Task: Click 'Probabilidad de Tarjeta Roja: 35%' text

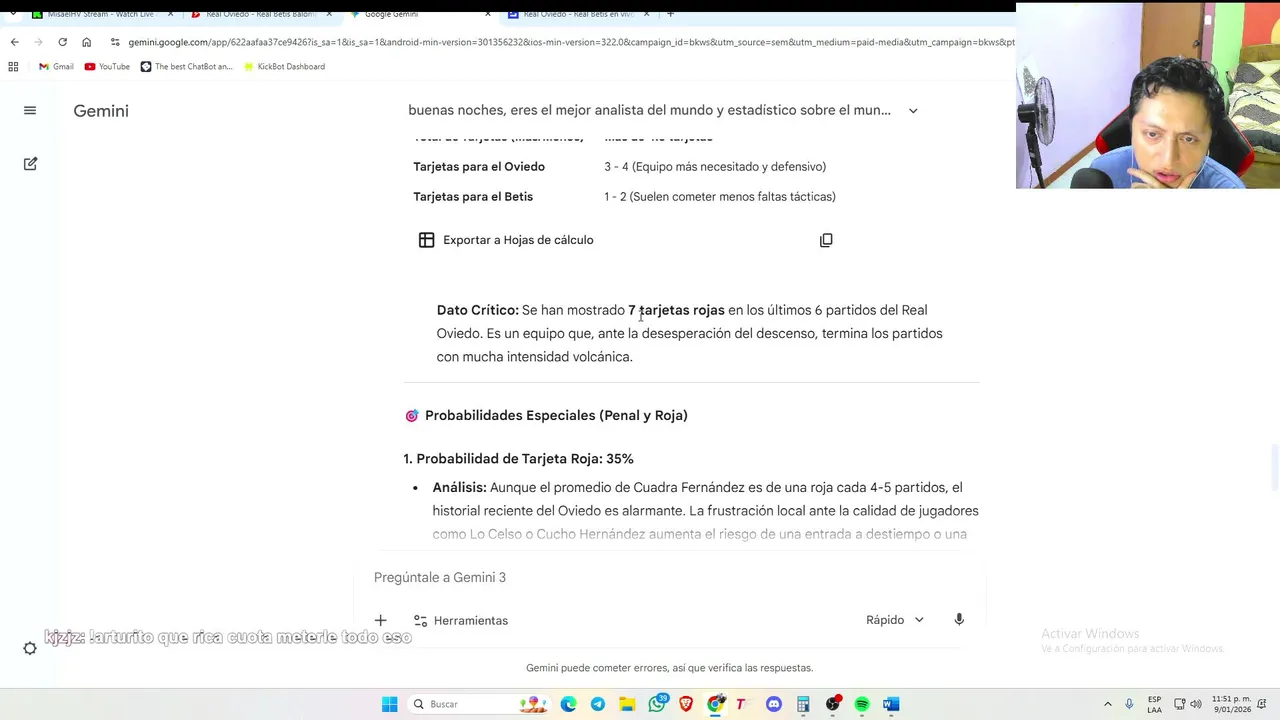Action: click(x=525, y=459)
